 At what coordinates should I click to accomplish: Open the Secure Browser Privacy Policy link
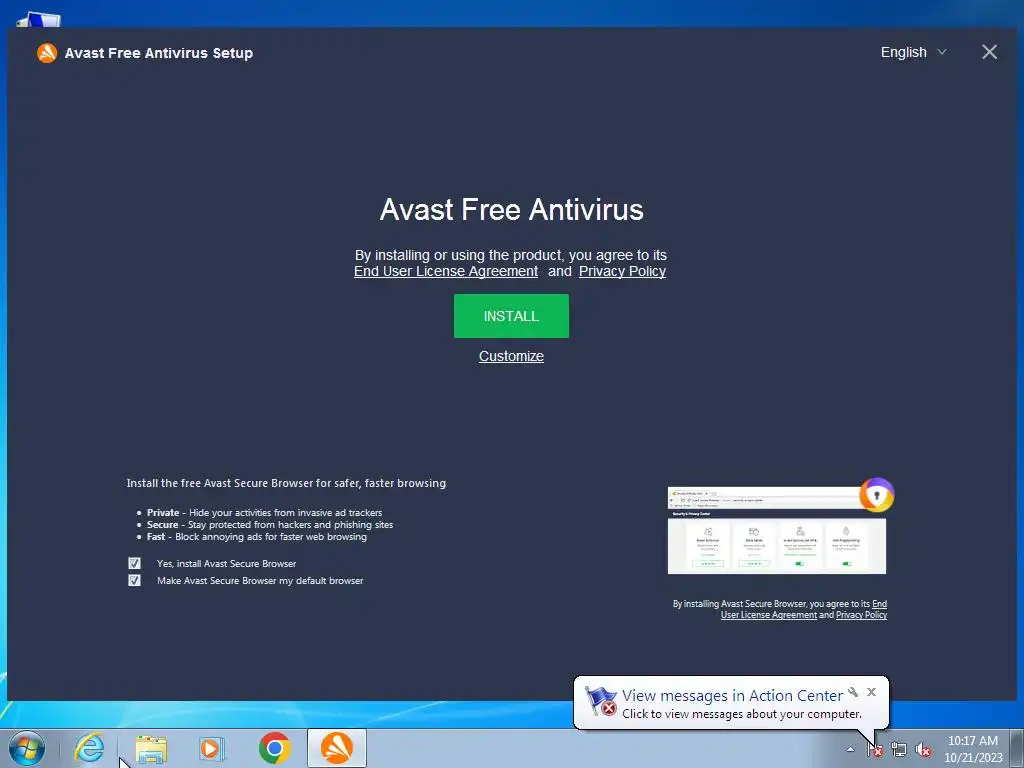click(x=861, y=615)
